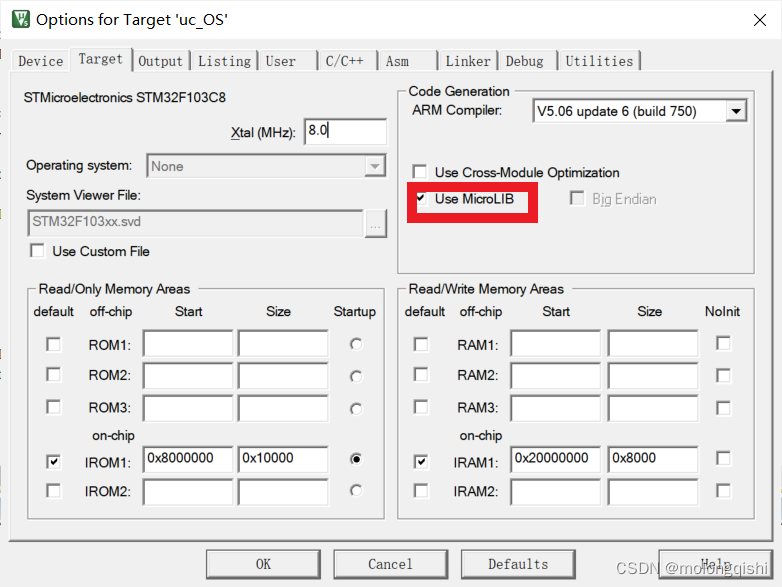Enable the IRAM1 NoInit checkbox
The width and height of the screenshot is (782, 587).
[x=723, y=458]
